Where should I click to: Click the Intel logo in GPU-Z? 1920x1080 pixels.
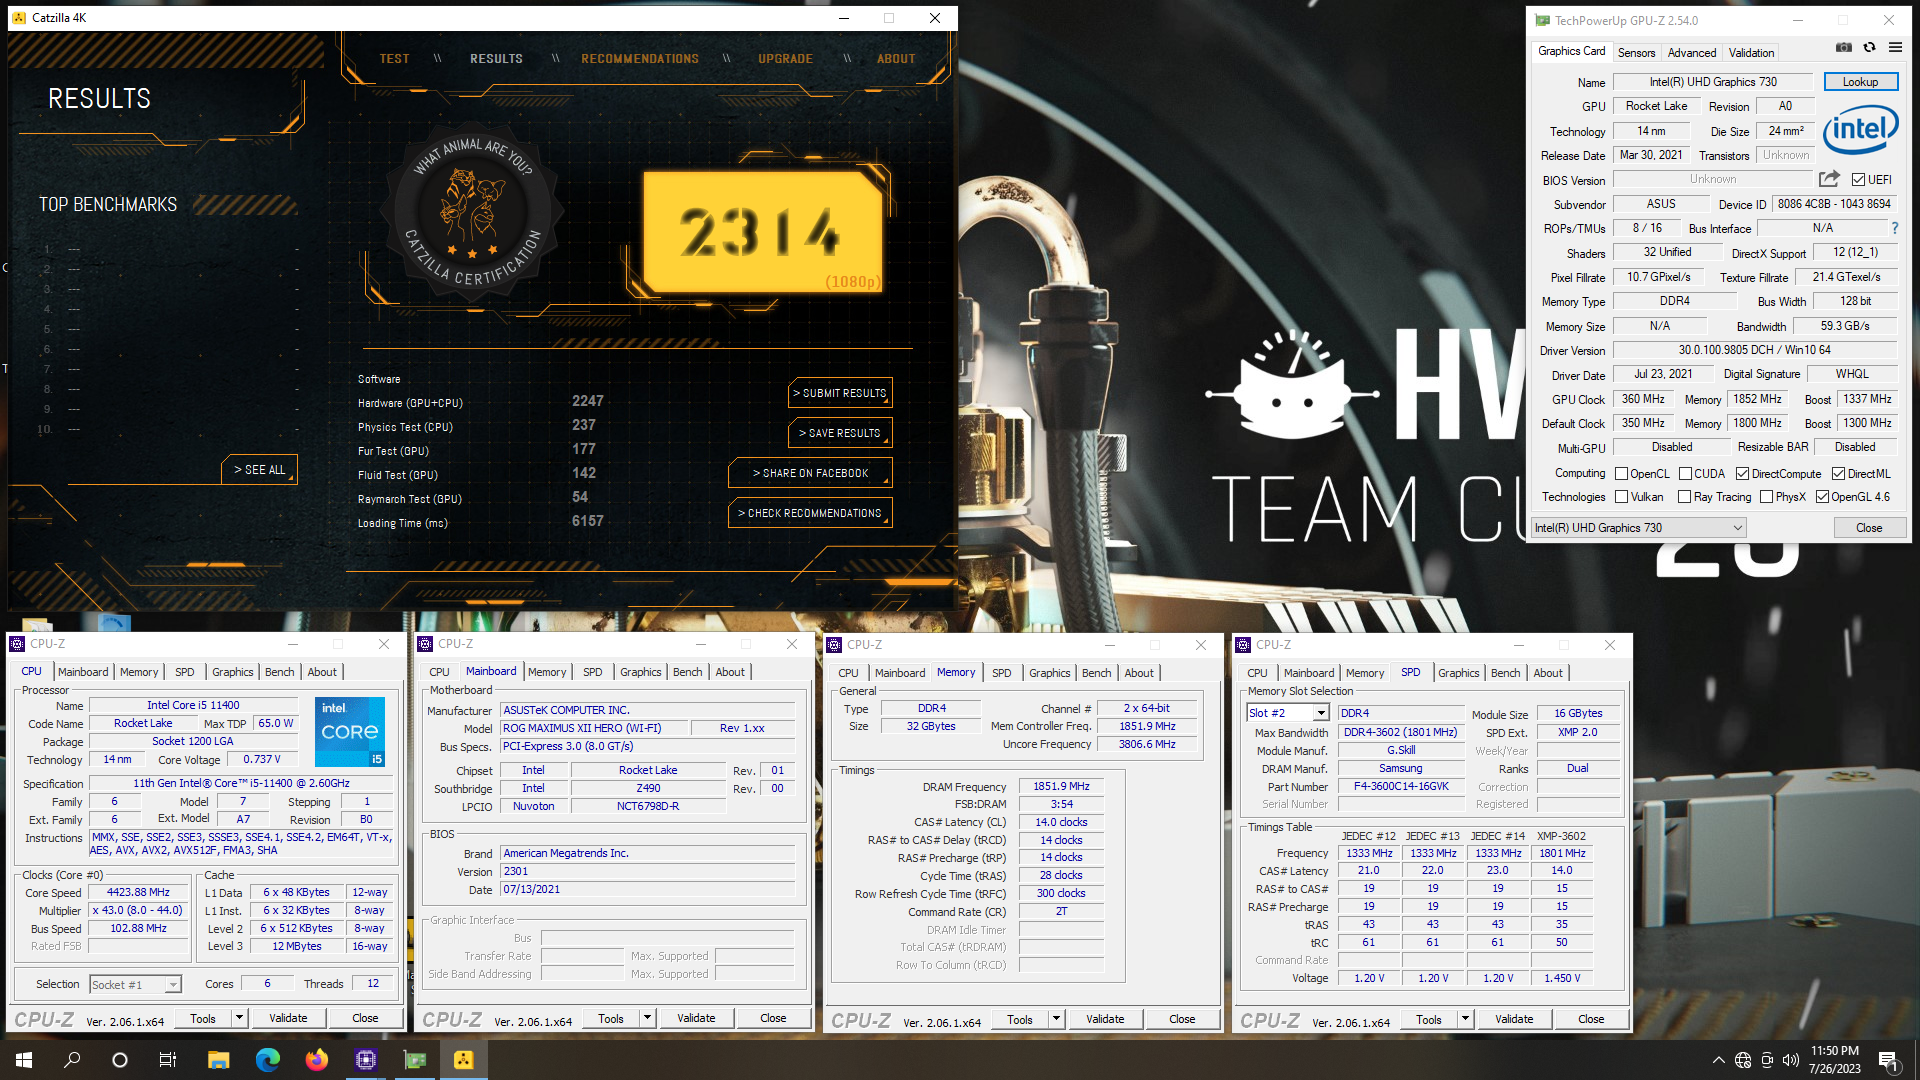coord(1860,130)
